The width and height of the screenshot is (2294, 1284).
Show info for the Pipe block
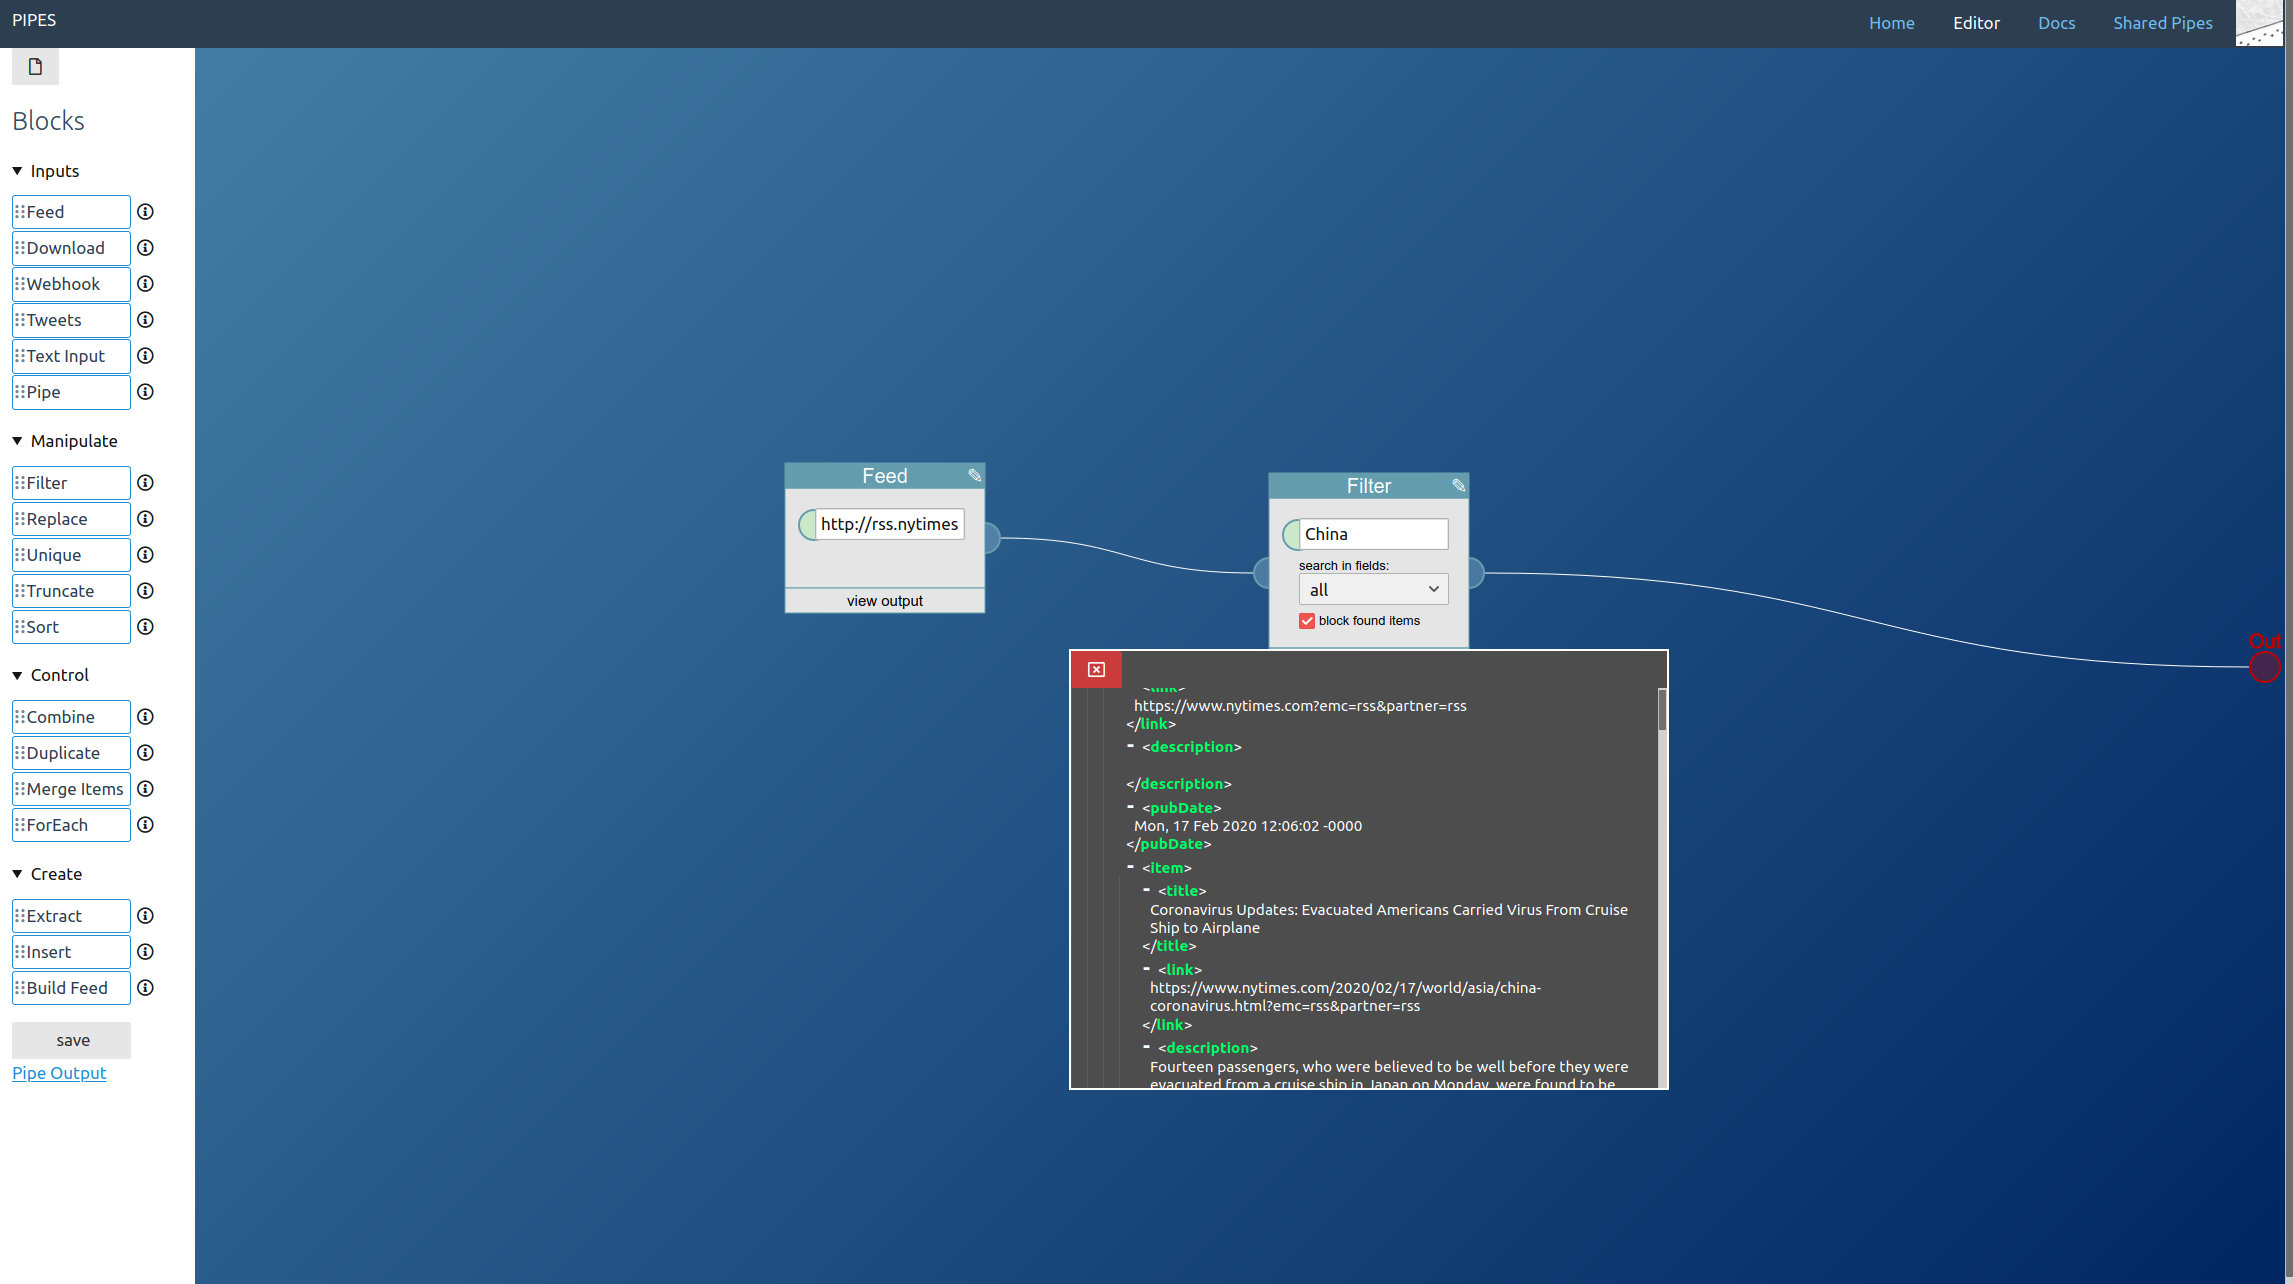145,392
